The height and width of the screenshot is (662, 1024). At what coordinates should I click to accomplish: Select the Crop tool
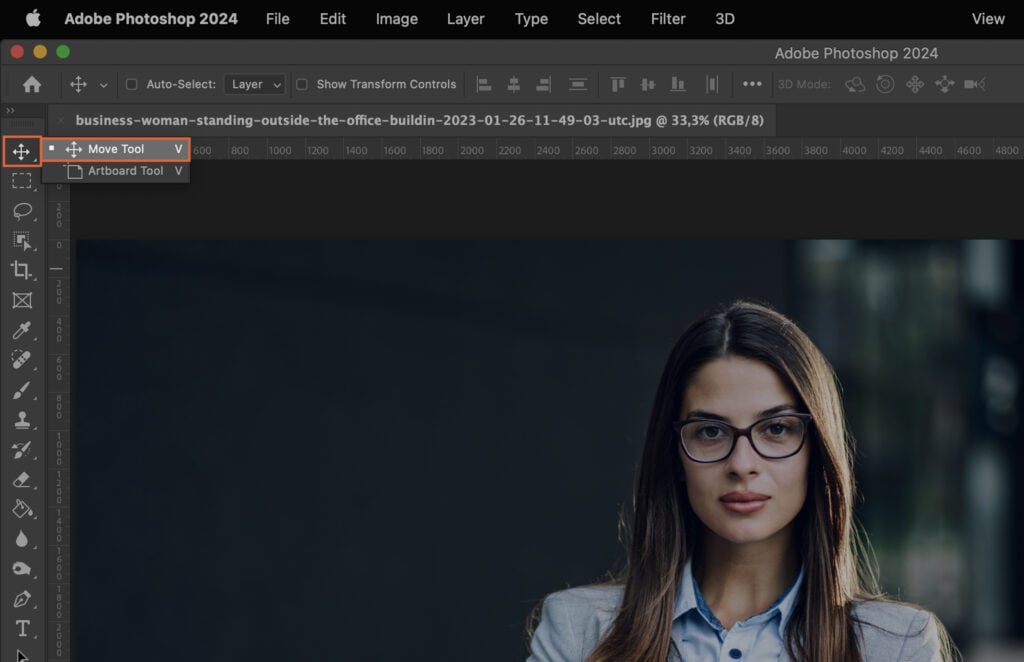pos(22,270)
